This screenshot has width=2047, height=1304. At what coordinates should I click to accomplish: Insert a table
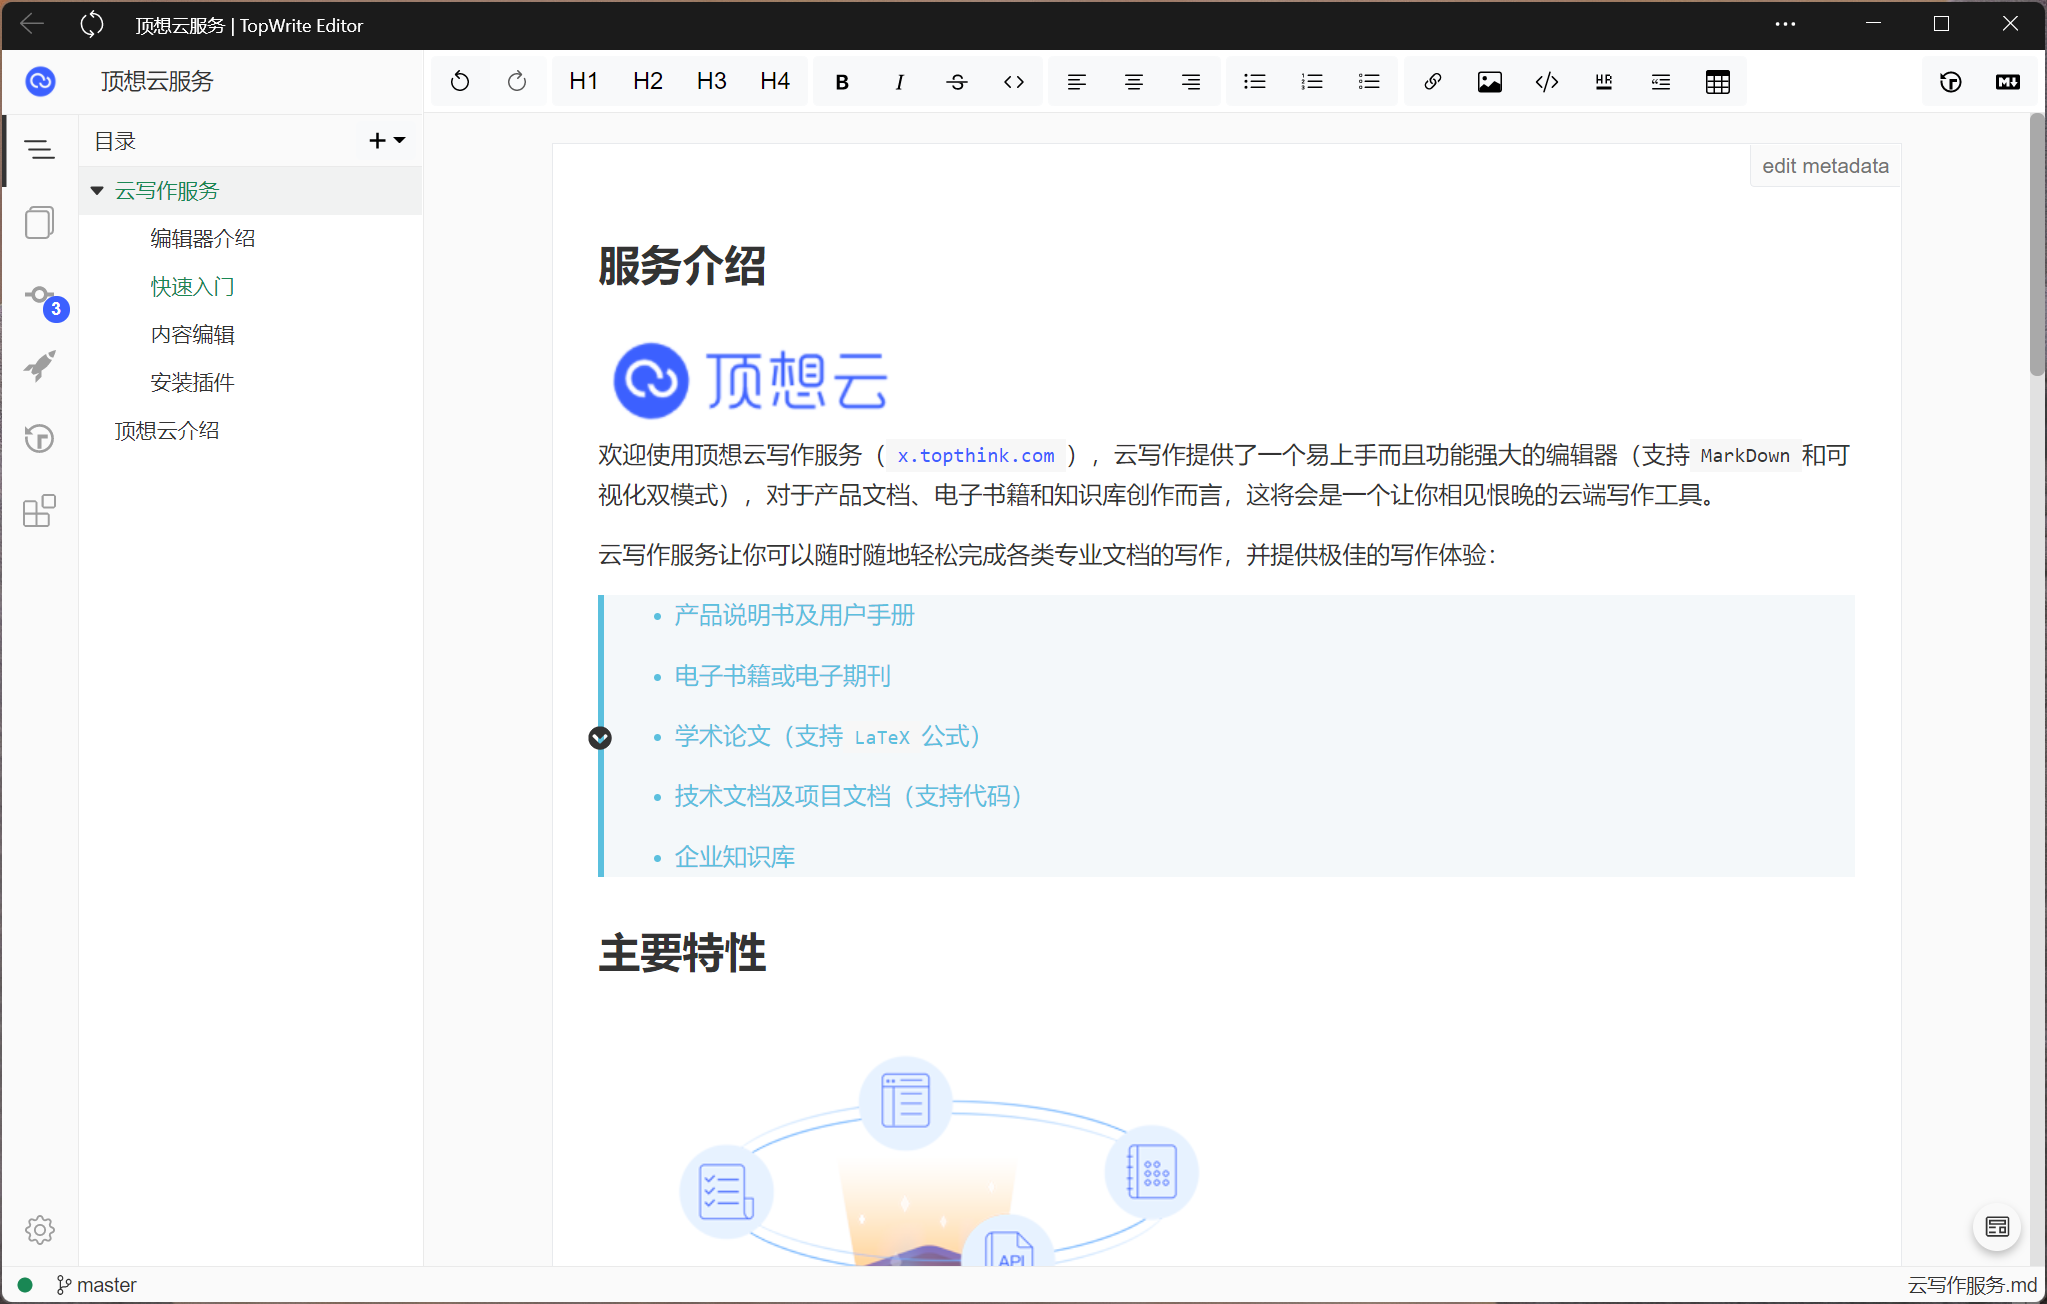click(1718, 82)
